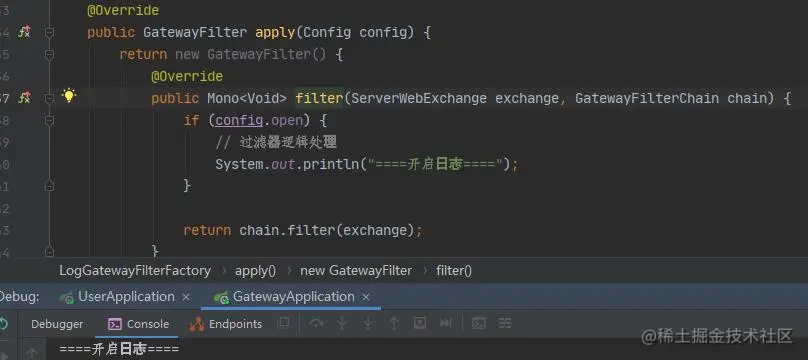This screenshot has height=360, width=808.
Task: Click the Trace Current Stream Chain icon
Action: coord(504,323)
